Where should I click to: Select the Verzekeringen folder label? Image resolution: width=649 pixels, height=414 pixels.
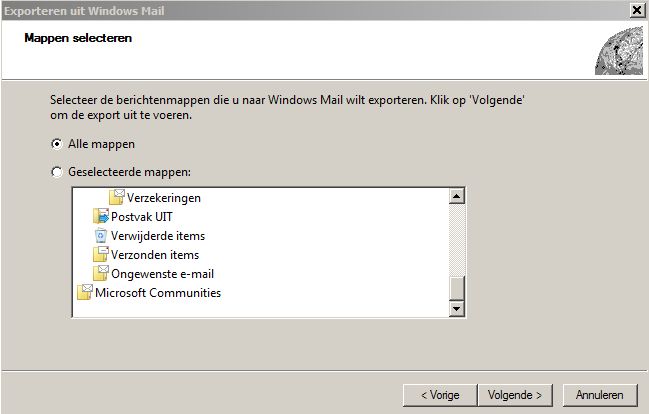point(163,198)
